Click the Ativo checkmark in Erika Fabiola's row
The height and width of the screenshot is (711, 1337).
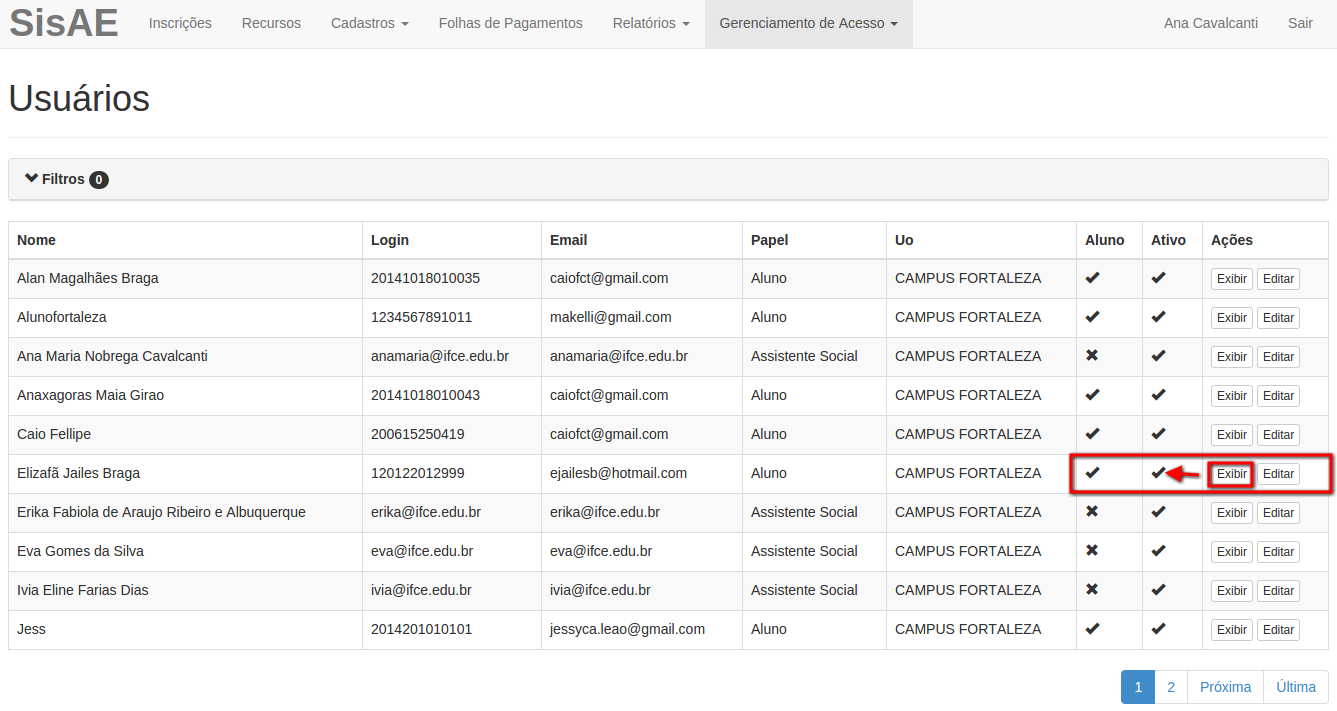tap(1158, 512)
